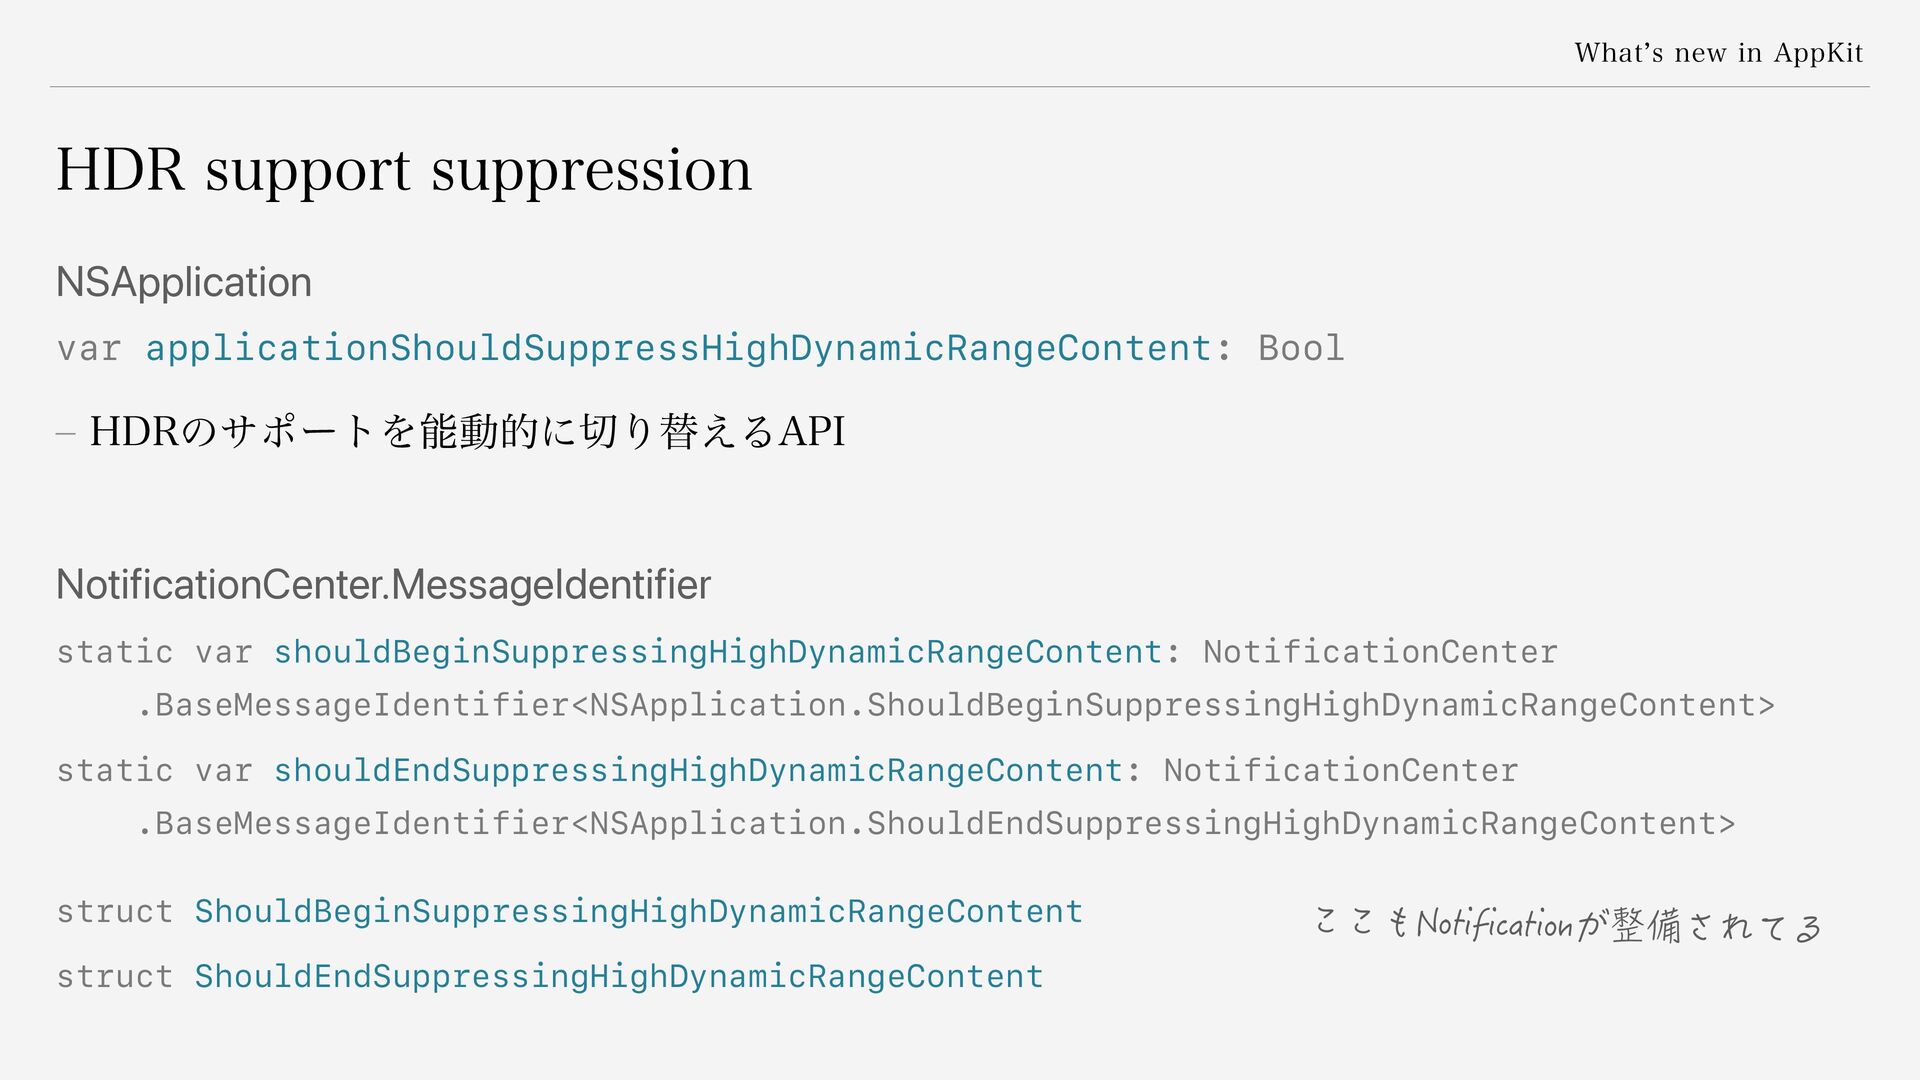Viewport: 1920px width, 1080px height.
Task: Click the first 'static var' keyword
Action: [x=155, y=652]
